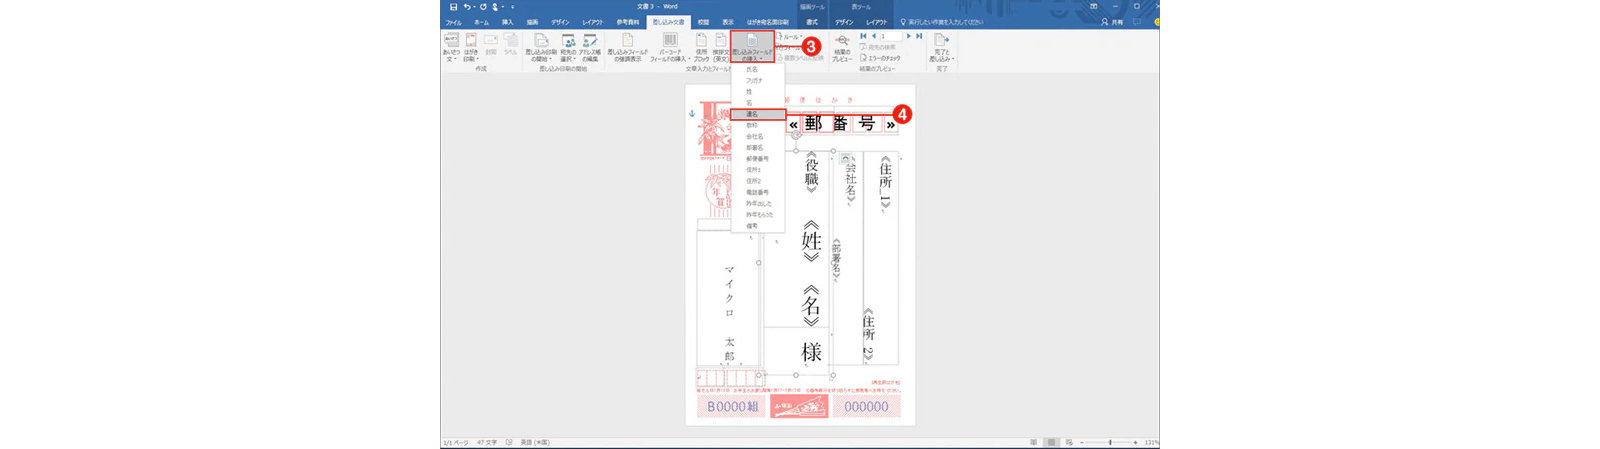
Task: Switch to the 表示 tab
Action: [728, 22]
